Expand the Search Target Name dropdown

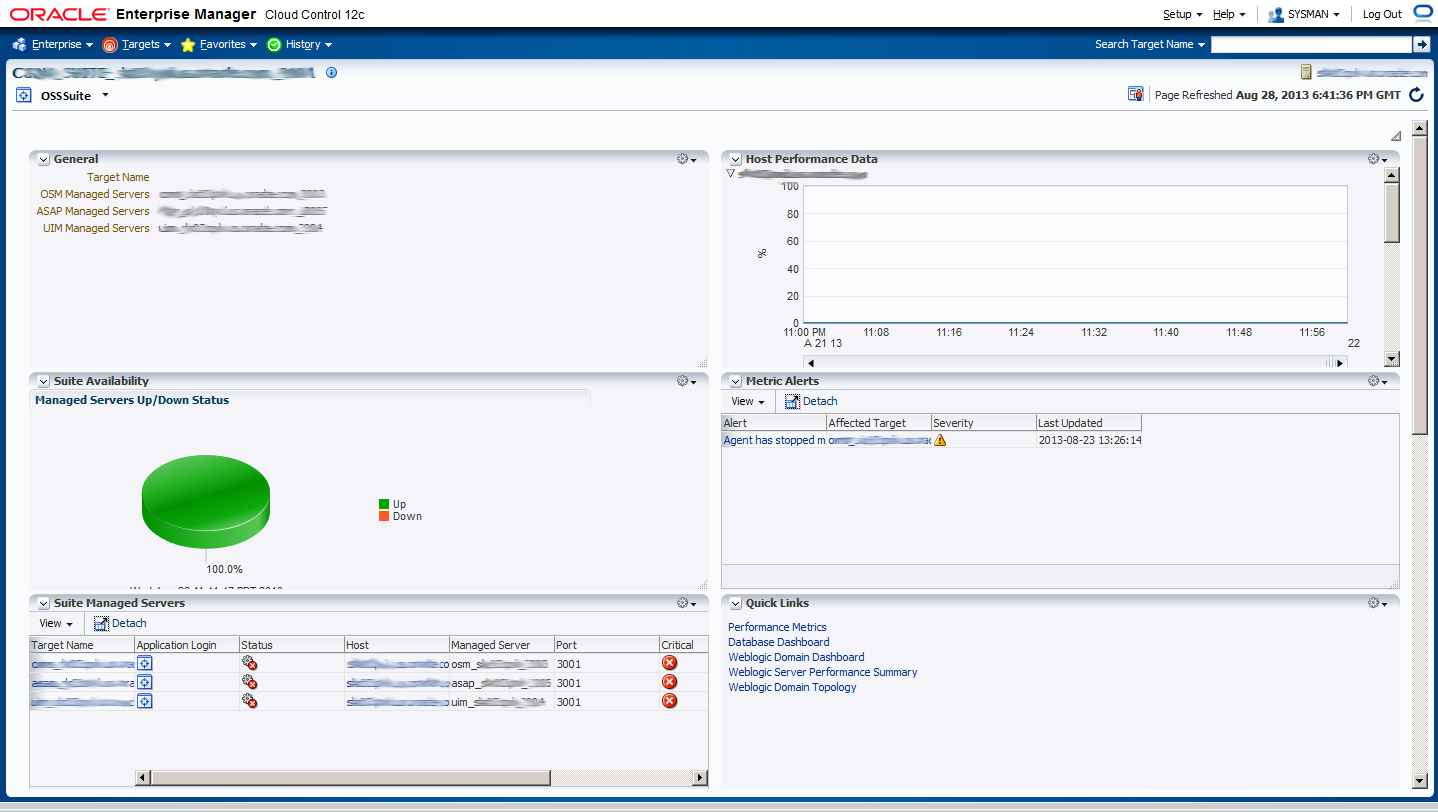[1150, 44]
